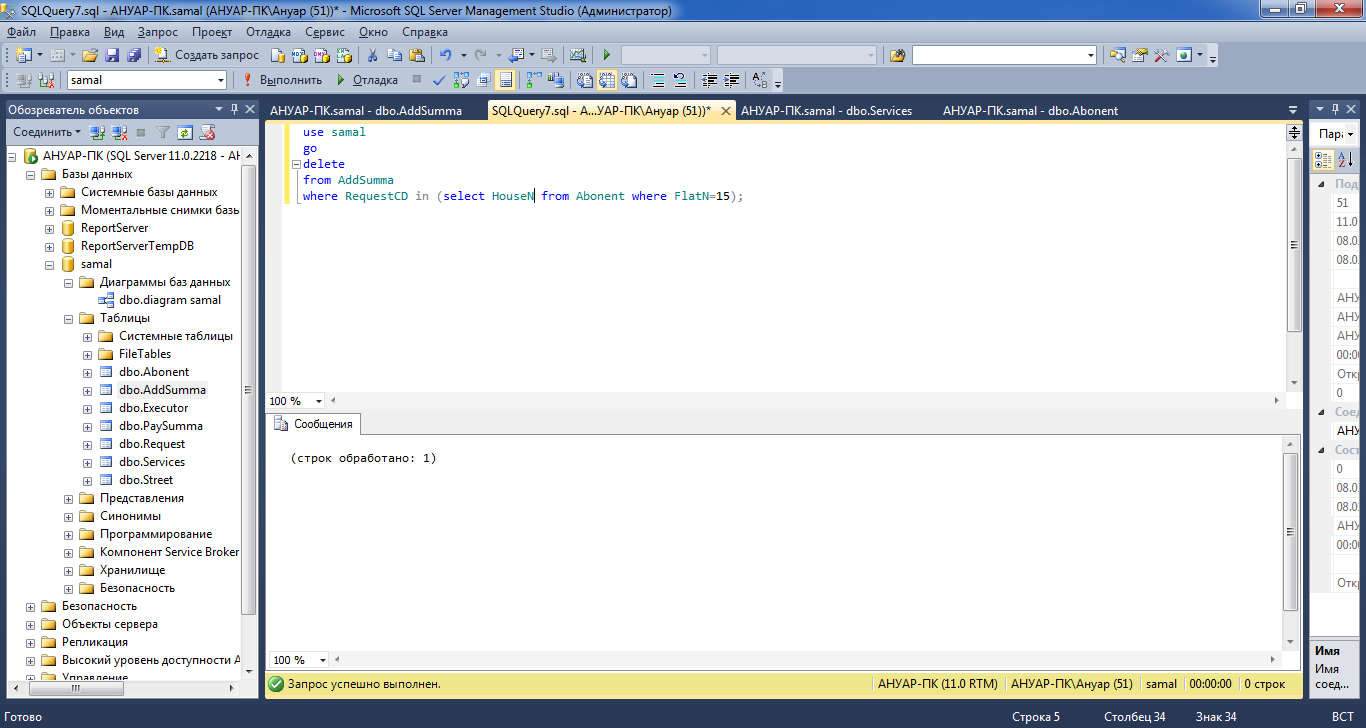Viewport: 1366px width, 728px height.
Task: Switch to dbo.Services tab
Action: (826, 111)
